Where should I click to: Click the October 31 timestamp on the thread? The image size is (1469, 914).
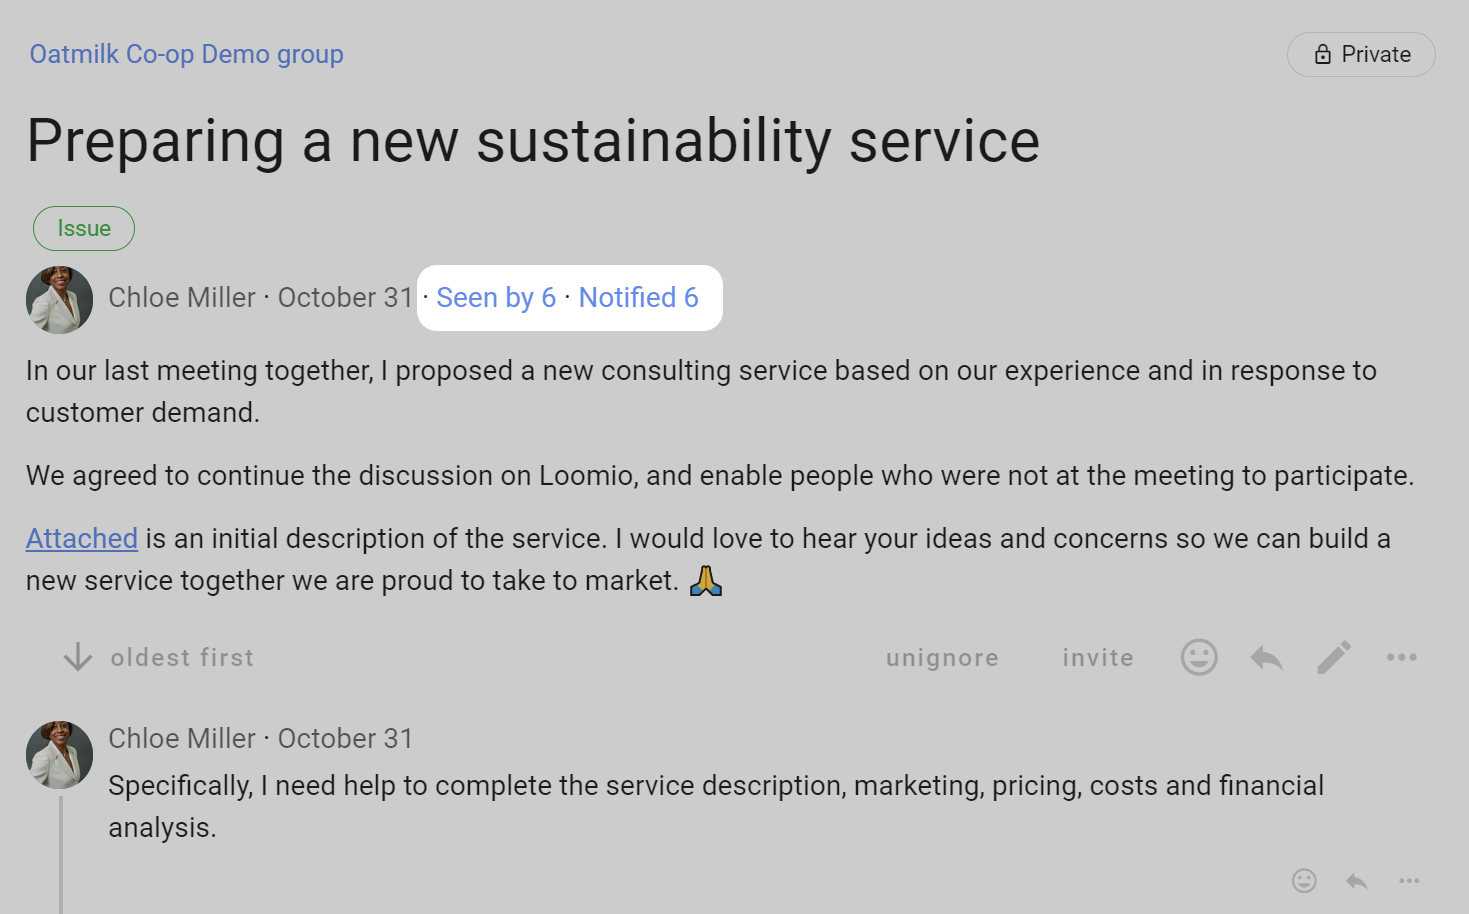coord(345,297)
